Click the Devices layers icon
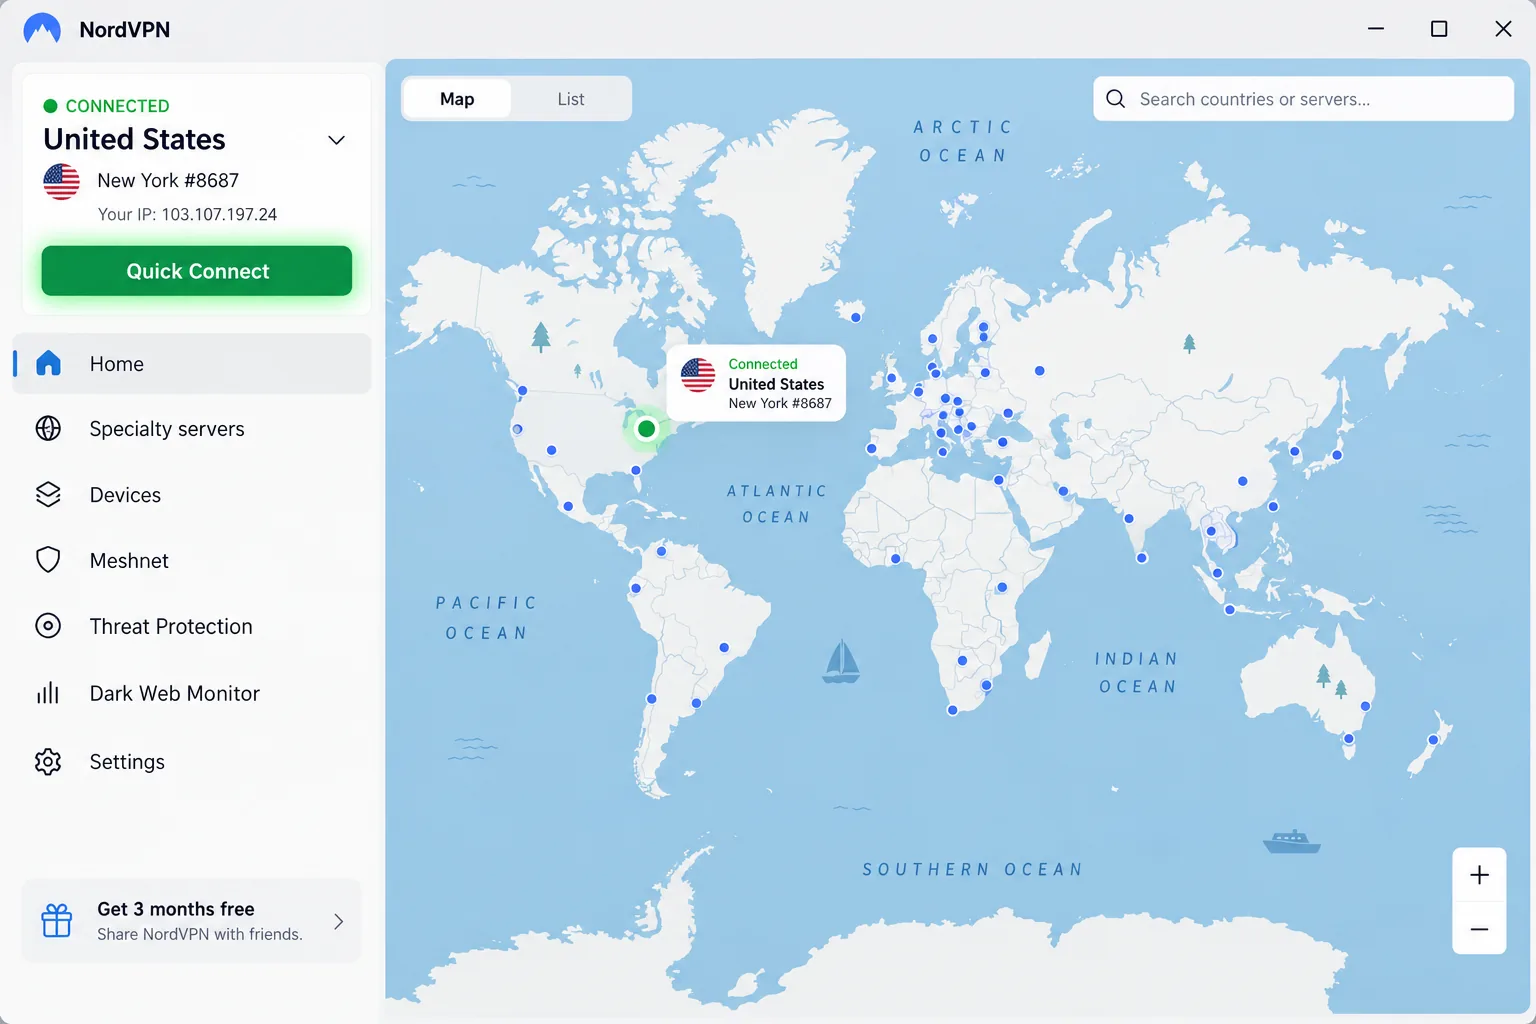 pos(48,494)
